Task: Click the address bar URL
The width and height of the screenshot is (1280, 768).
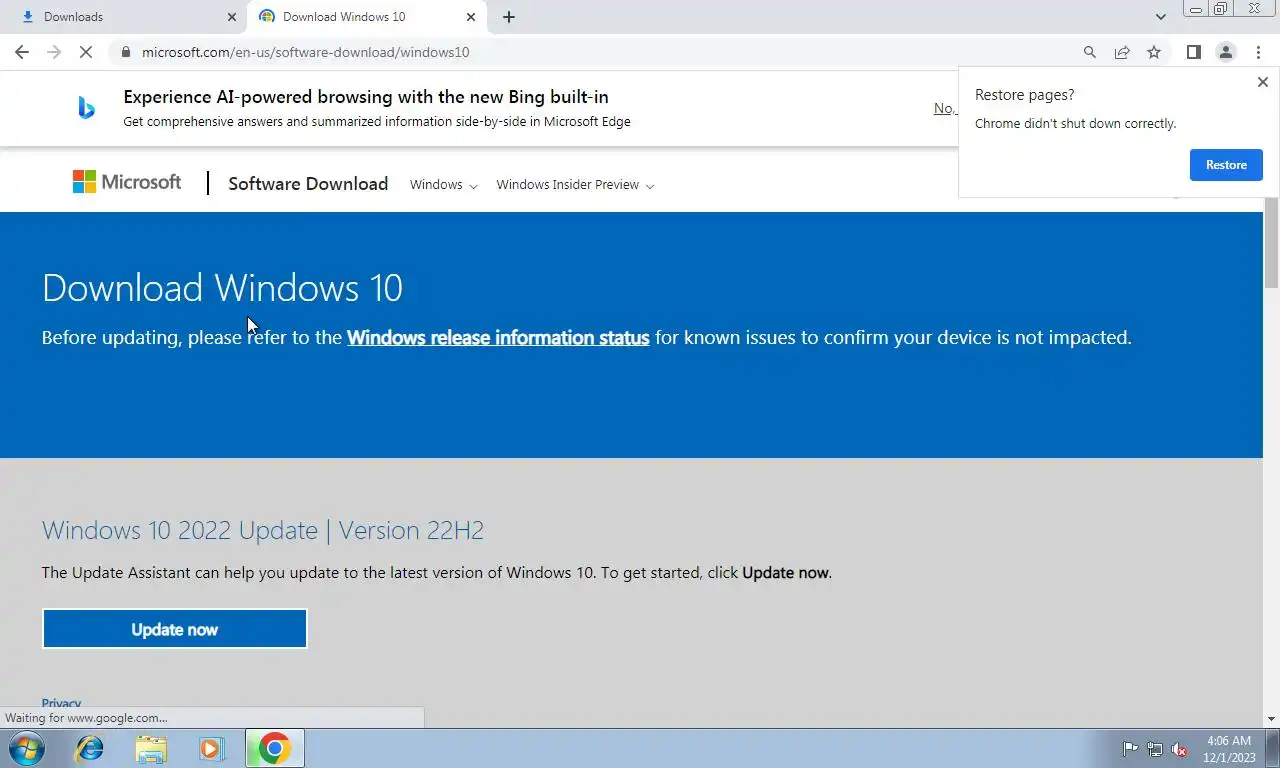Action: tap(305, 52)
